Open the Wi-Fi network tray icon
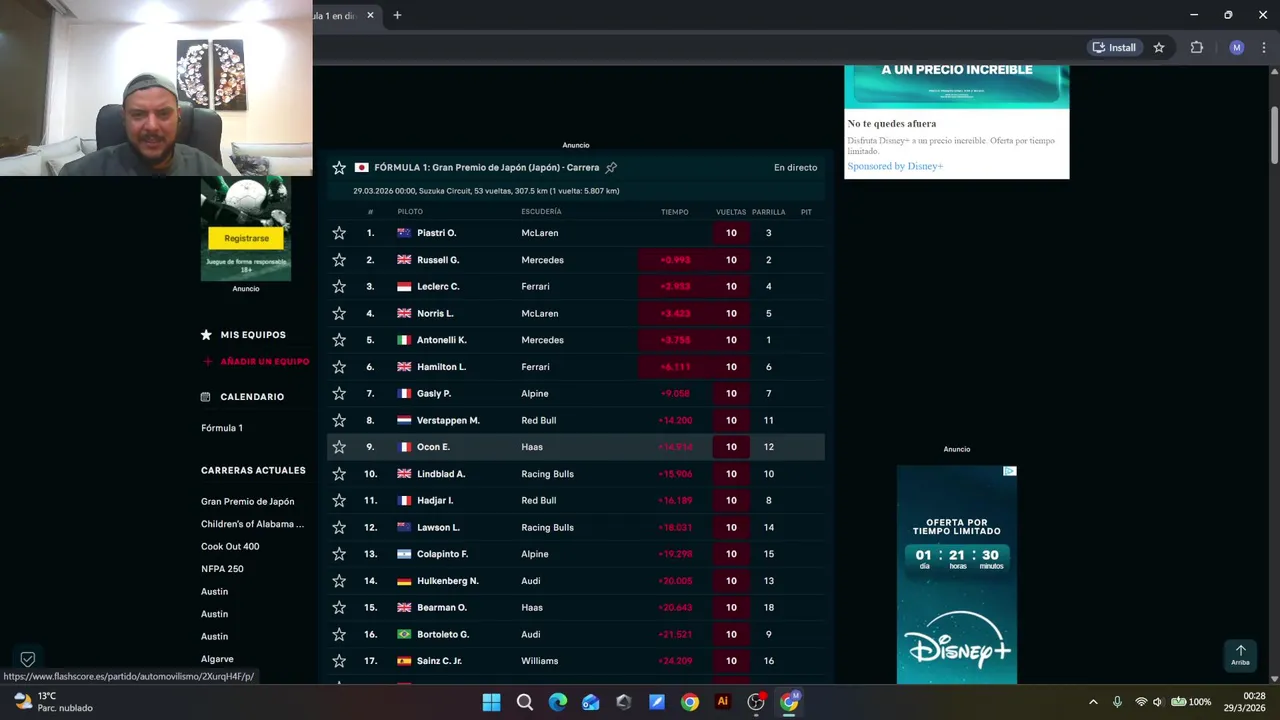 tap(1141, 702)
